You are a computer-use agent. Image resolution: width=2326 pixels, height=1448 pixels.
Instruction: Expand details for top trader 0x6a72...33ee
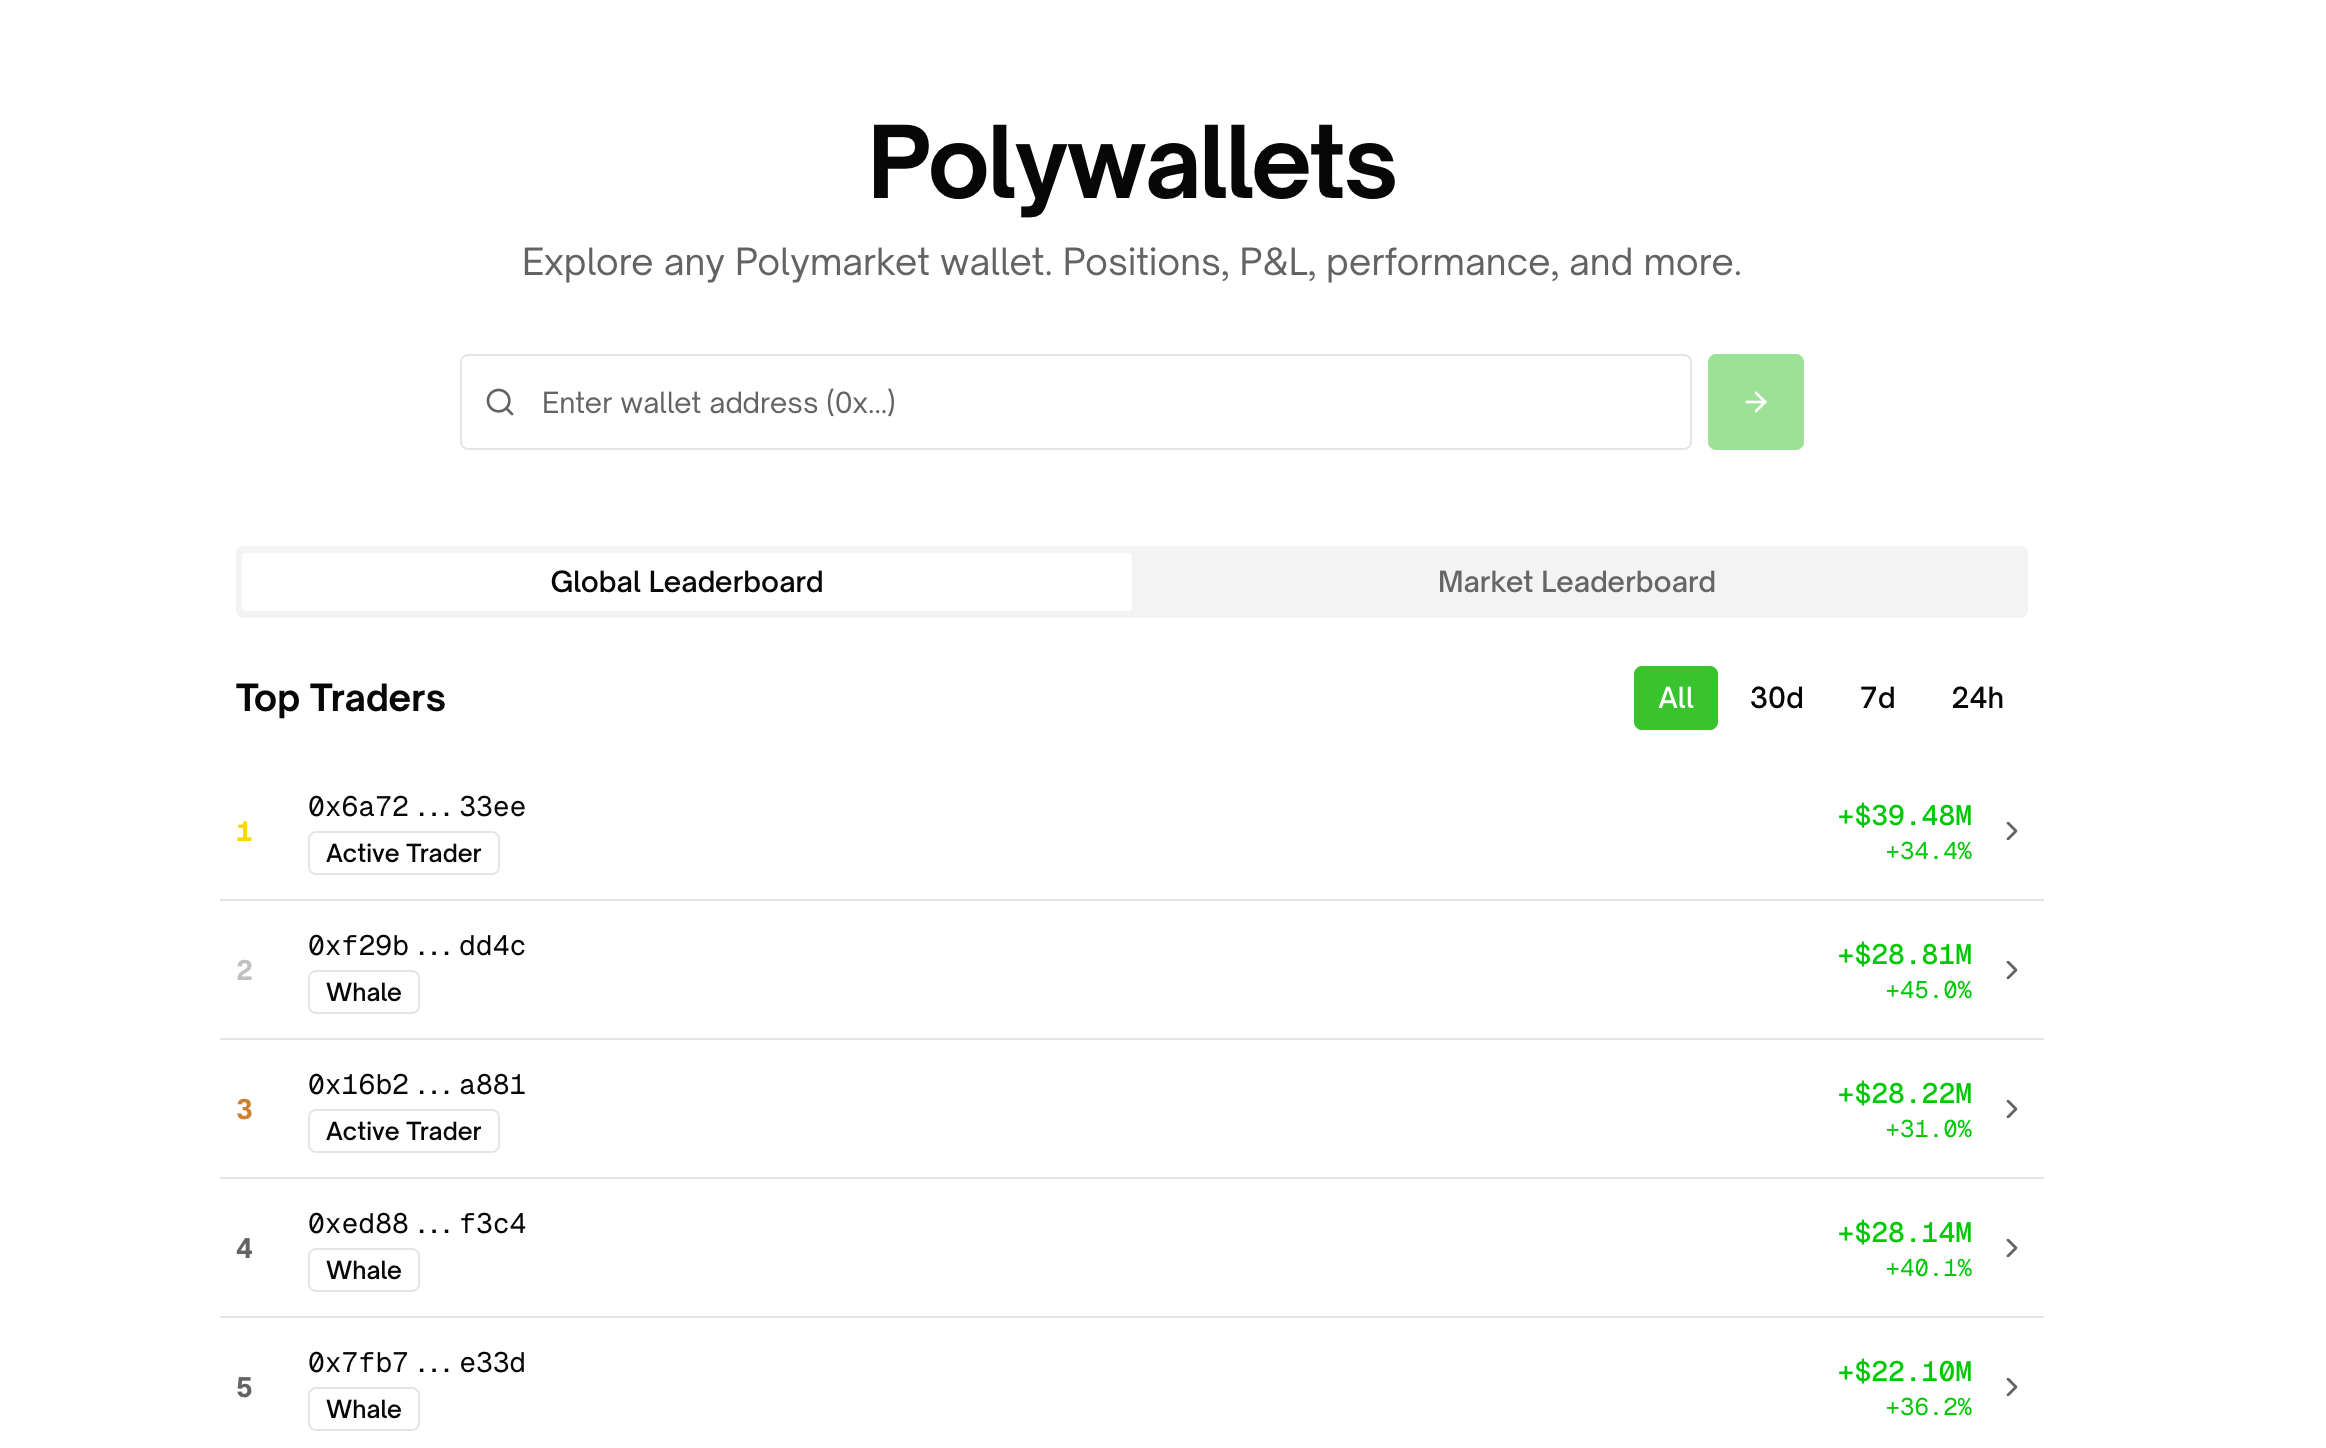[2011, 830]
